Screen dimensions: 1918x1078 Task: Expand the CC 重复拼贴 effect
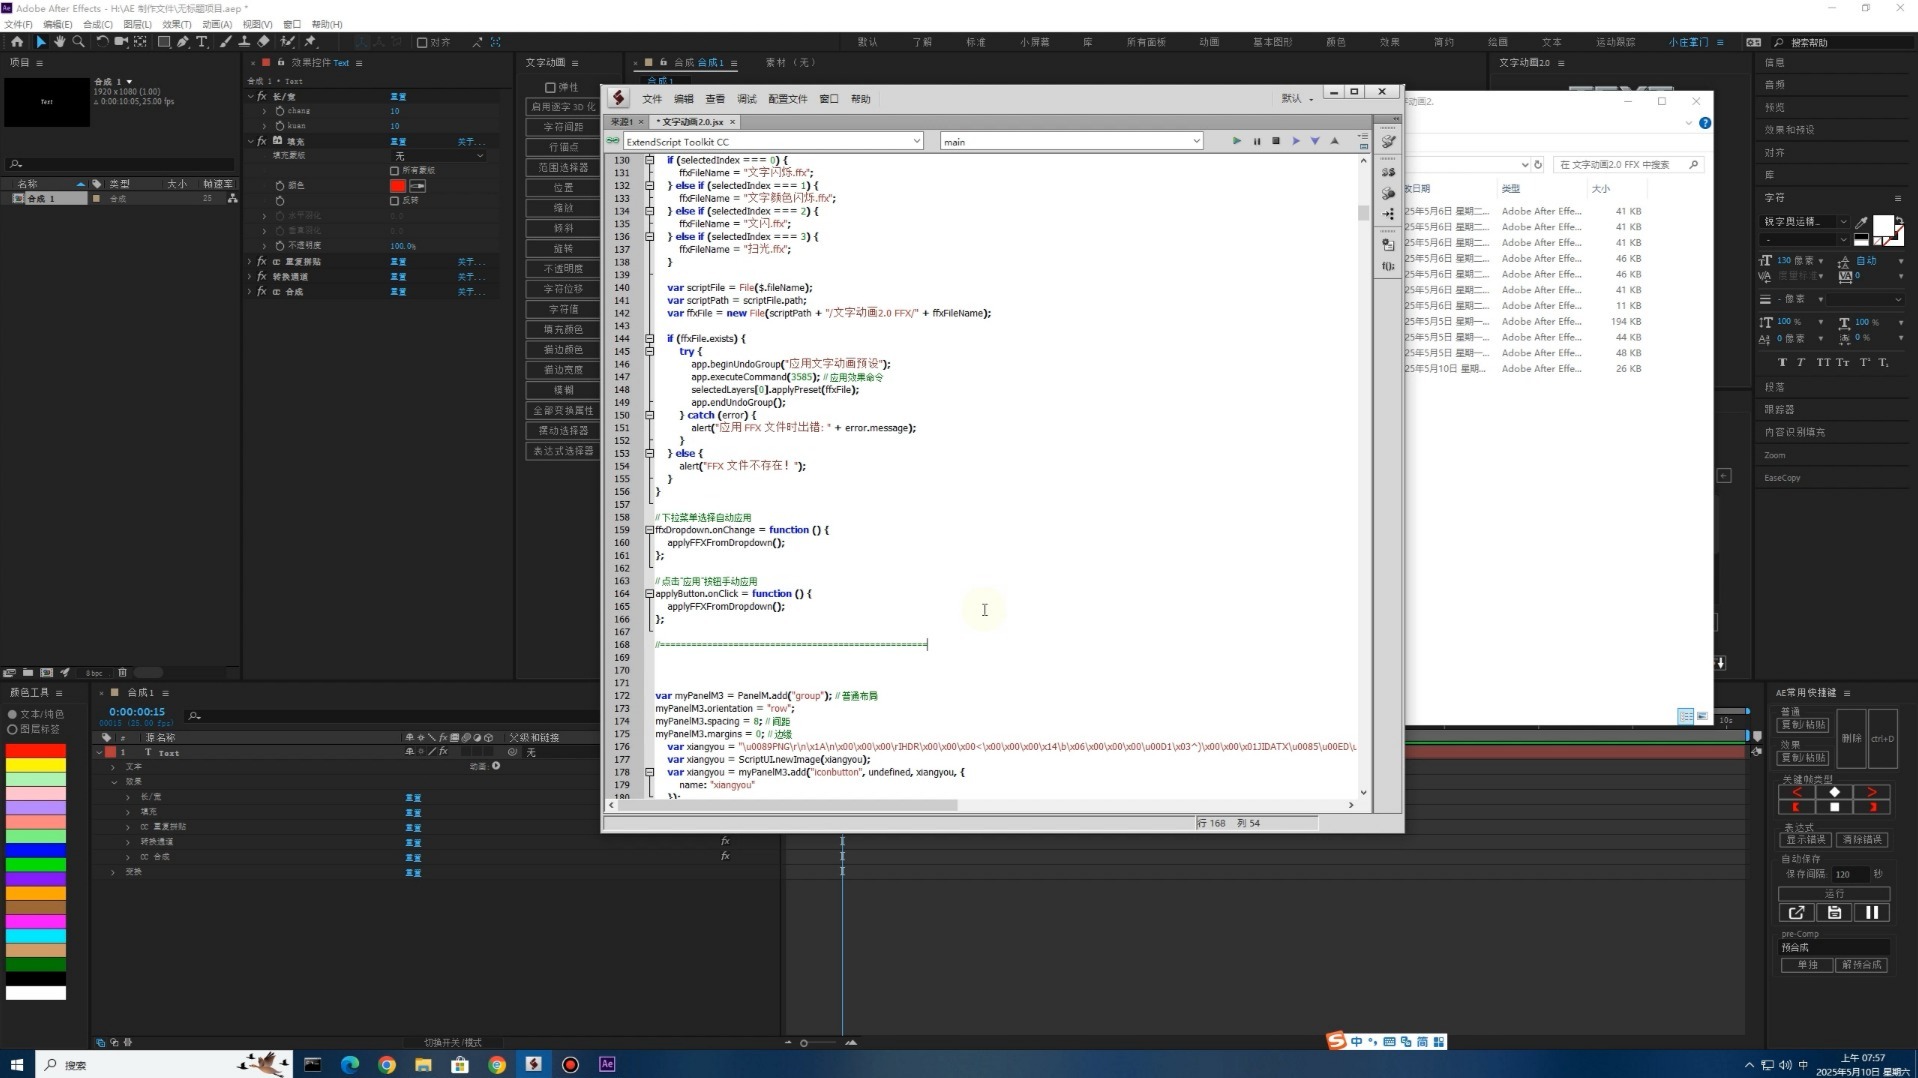pyautogui.click(x=250, y=262)
